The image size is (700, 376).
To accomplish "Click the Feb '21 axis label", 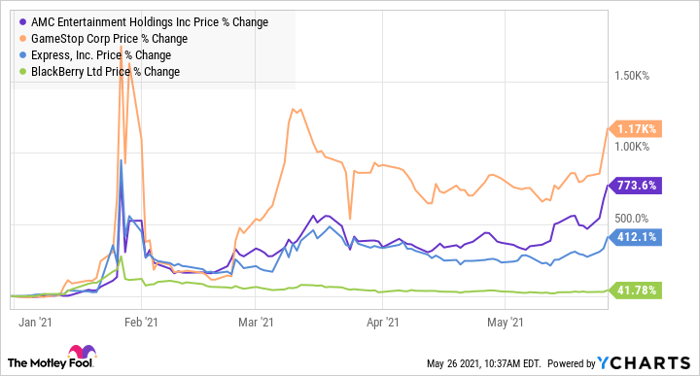I will [141, 322].
